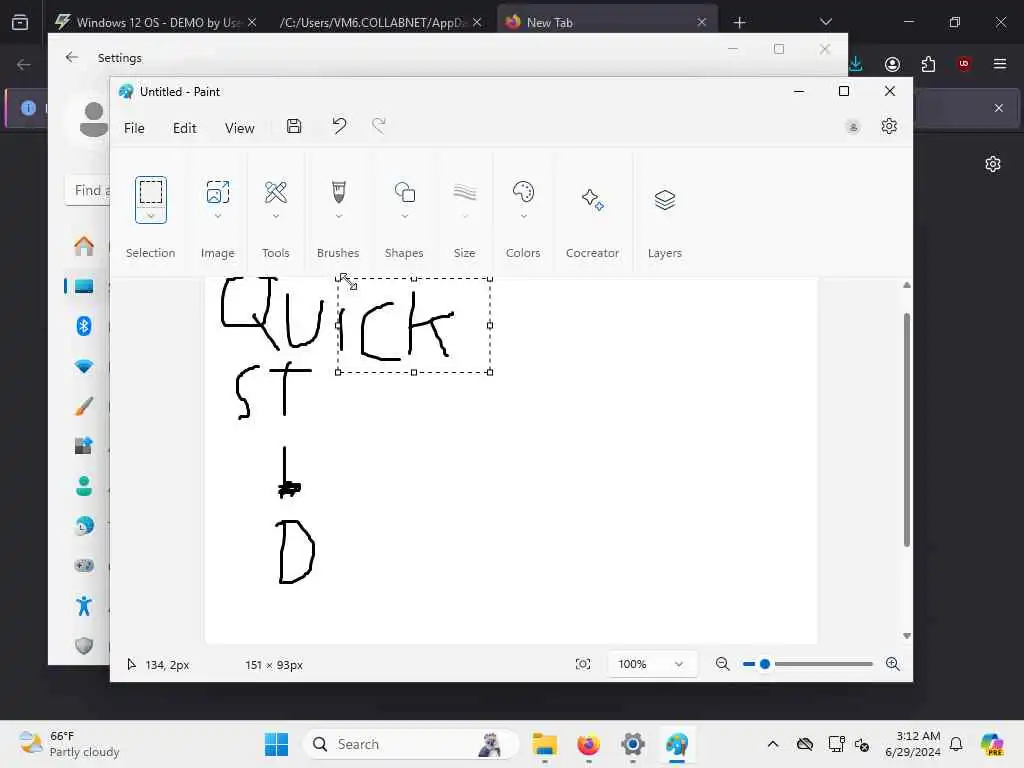Open browser tab list chevron
Screen dimensions: 1024x768
click(x=825, y=22)
